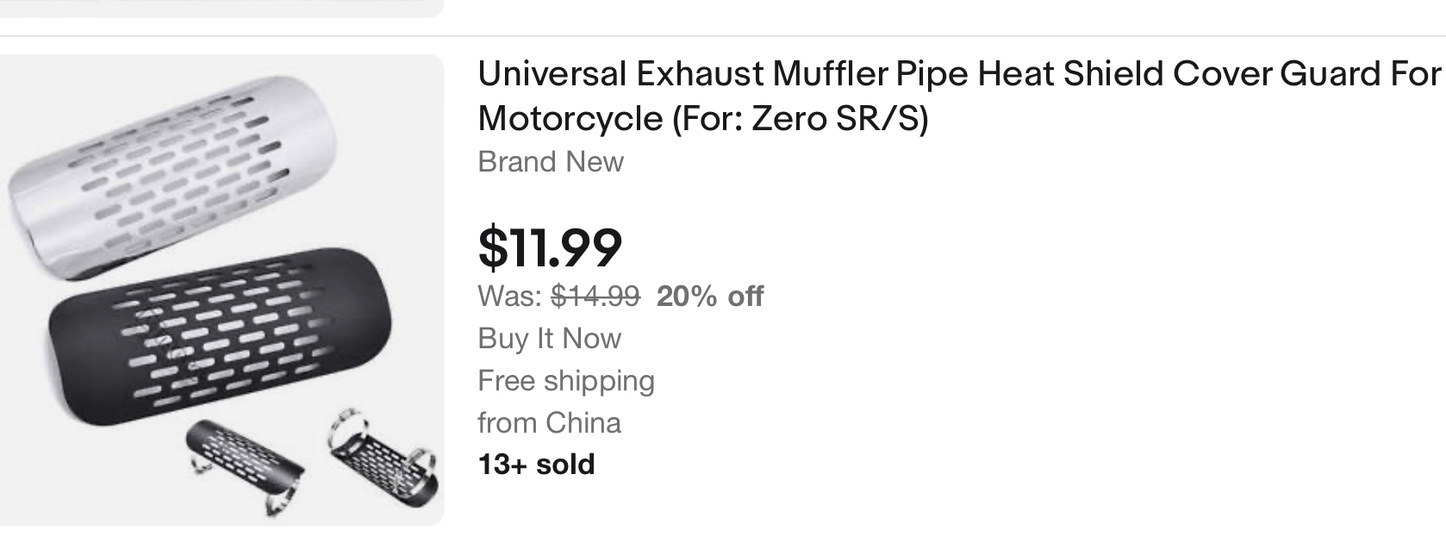1446x543 pixels.
Task: Click the (For: Zero SR/S) compatibility text
Action: tap(799, 119)
